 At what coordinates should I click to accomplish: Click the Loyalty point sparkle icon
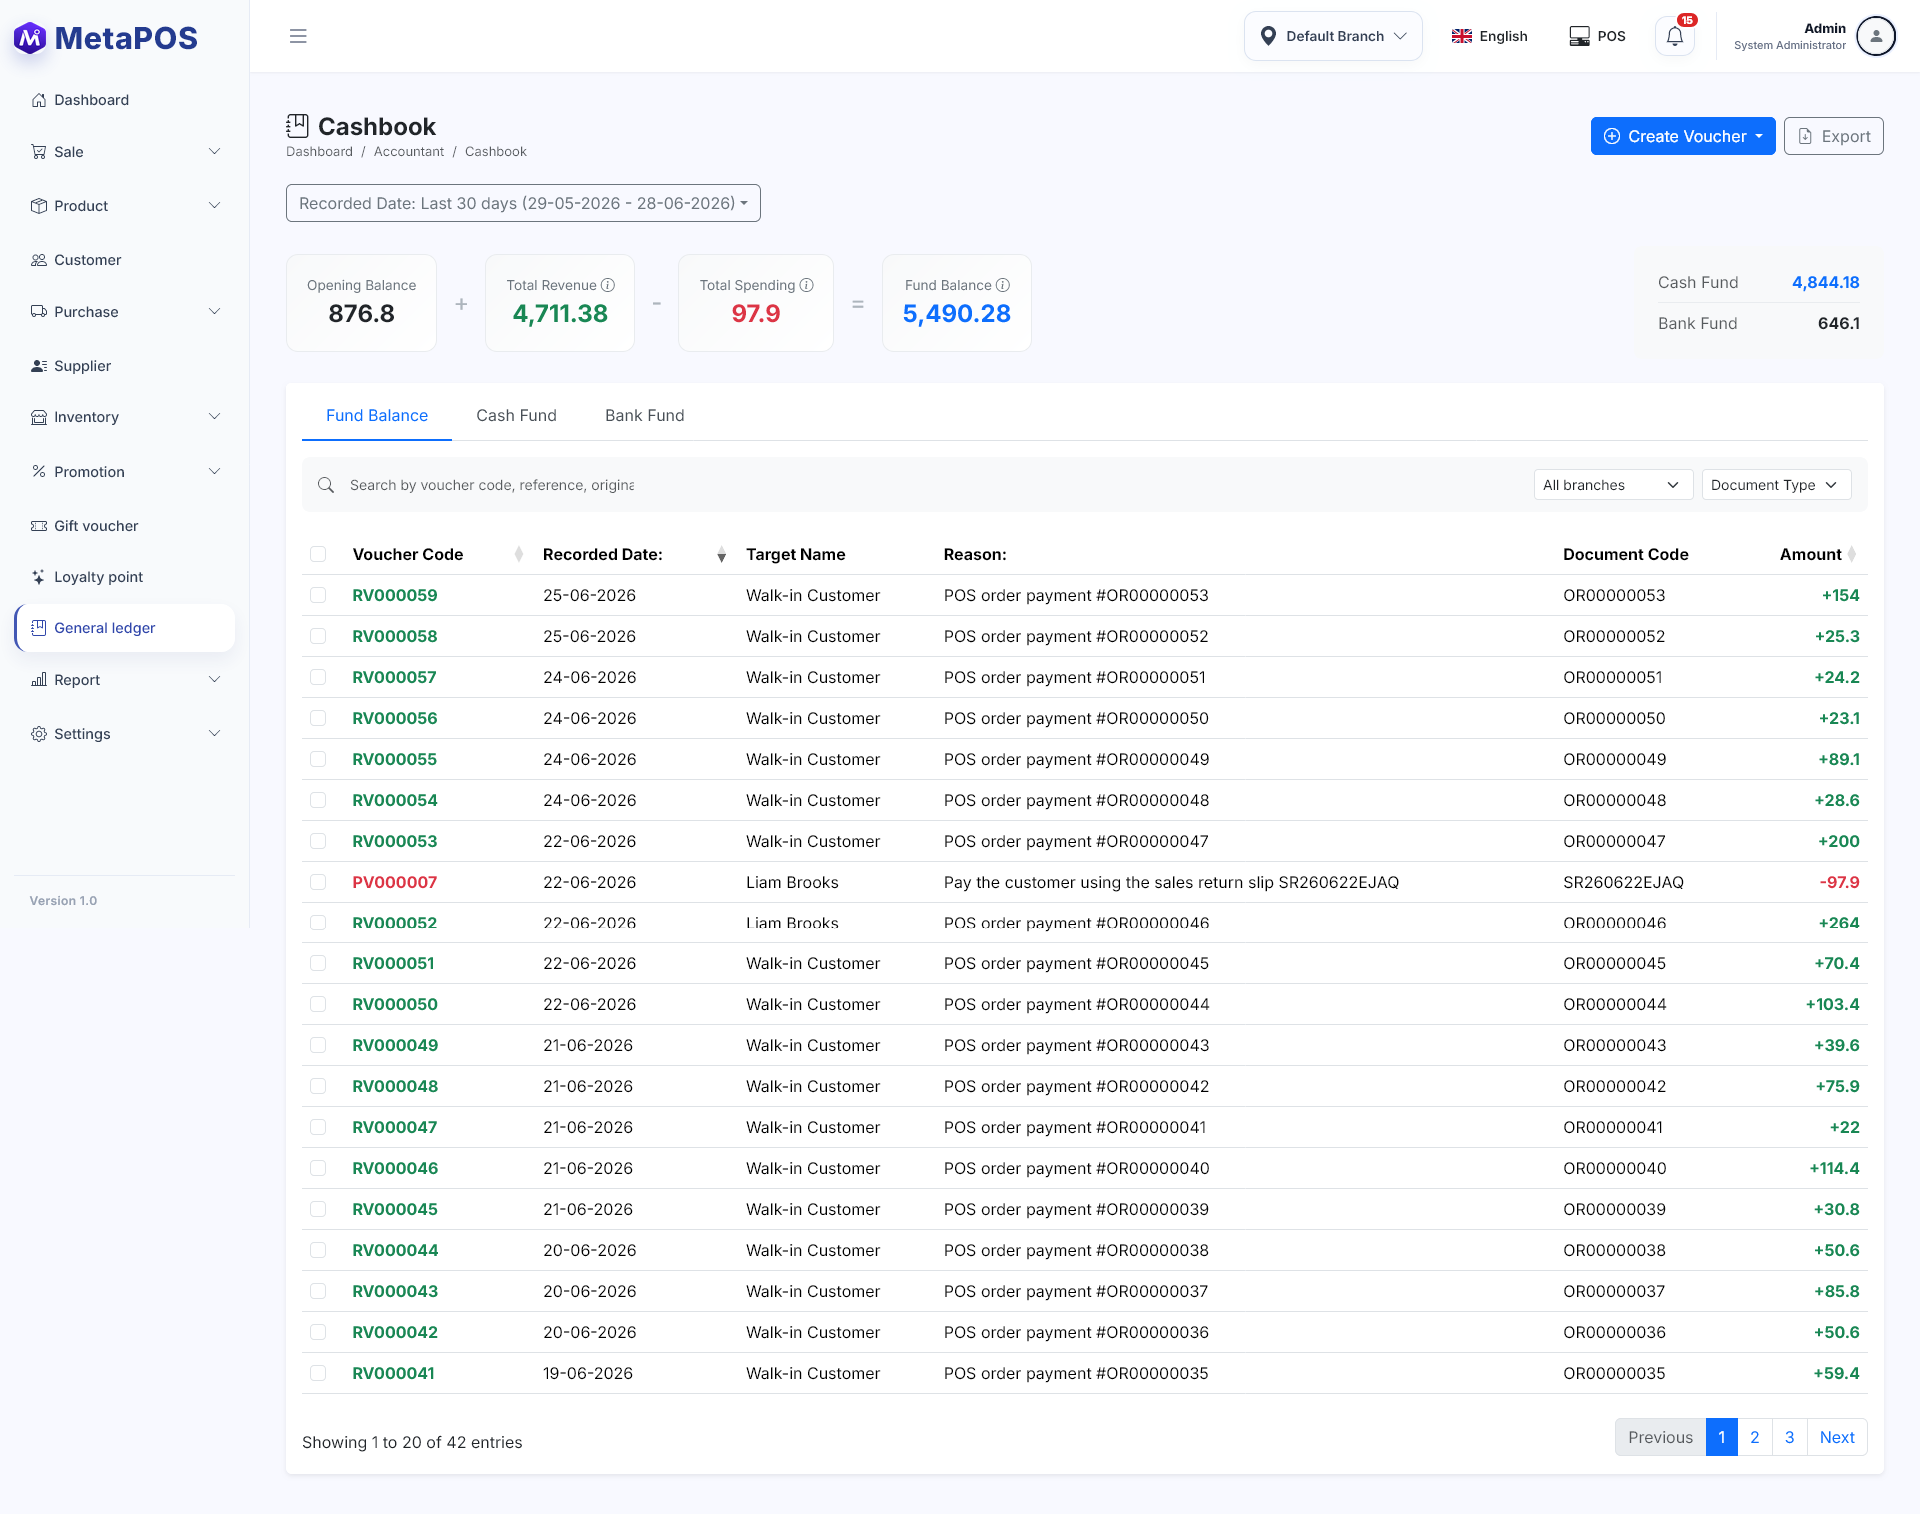click(39, 577)
